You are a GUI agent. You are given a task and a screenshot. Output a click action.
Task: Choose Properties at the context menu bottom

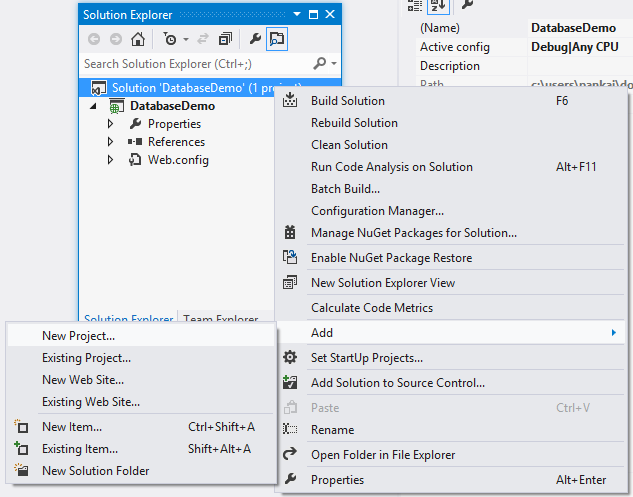pyautogui.click(x=451, y=480)
